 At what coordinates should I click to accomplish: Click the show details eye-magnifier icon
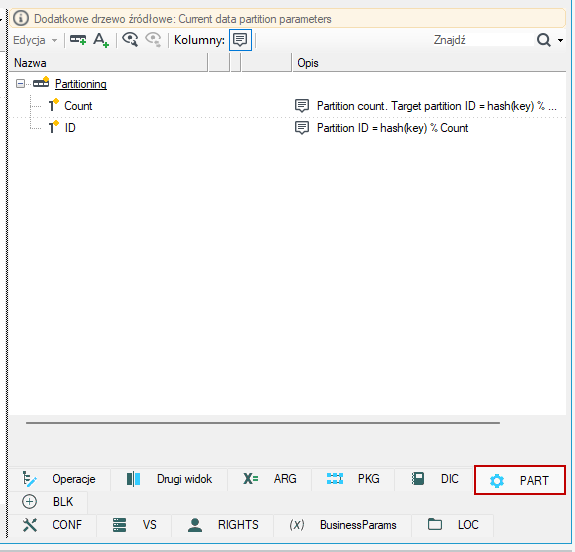pos(130,40)
